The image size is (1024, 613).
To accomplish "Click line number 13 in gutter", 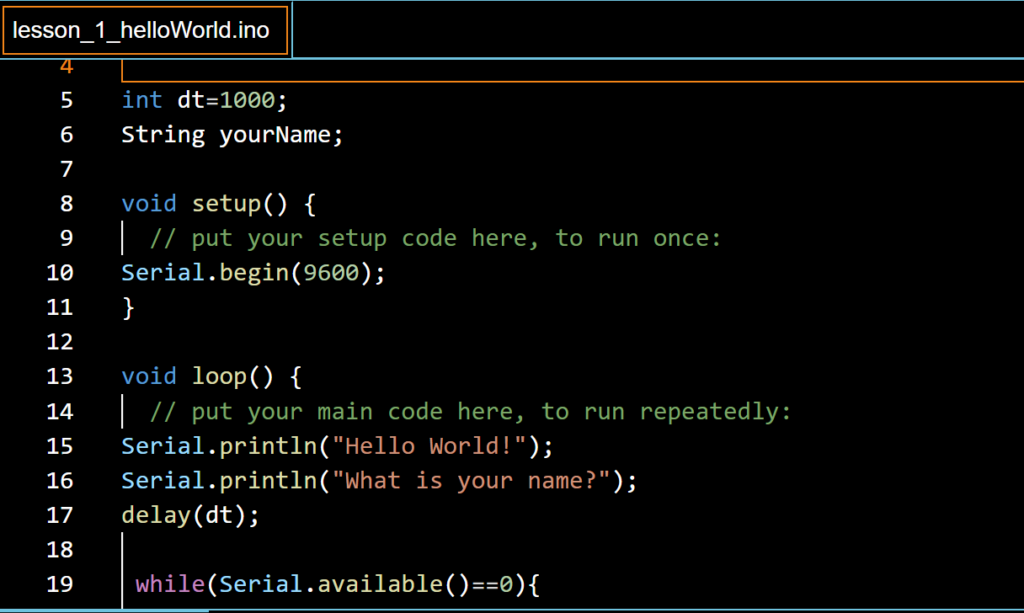I will pyautogui.click(x=60, y=377).
